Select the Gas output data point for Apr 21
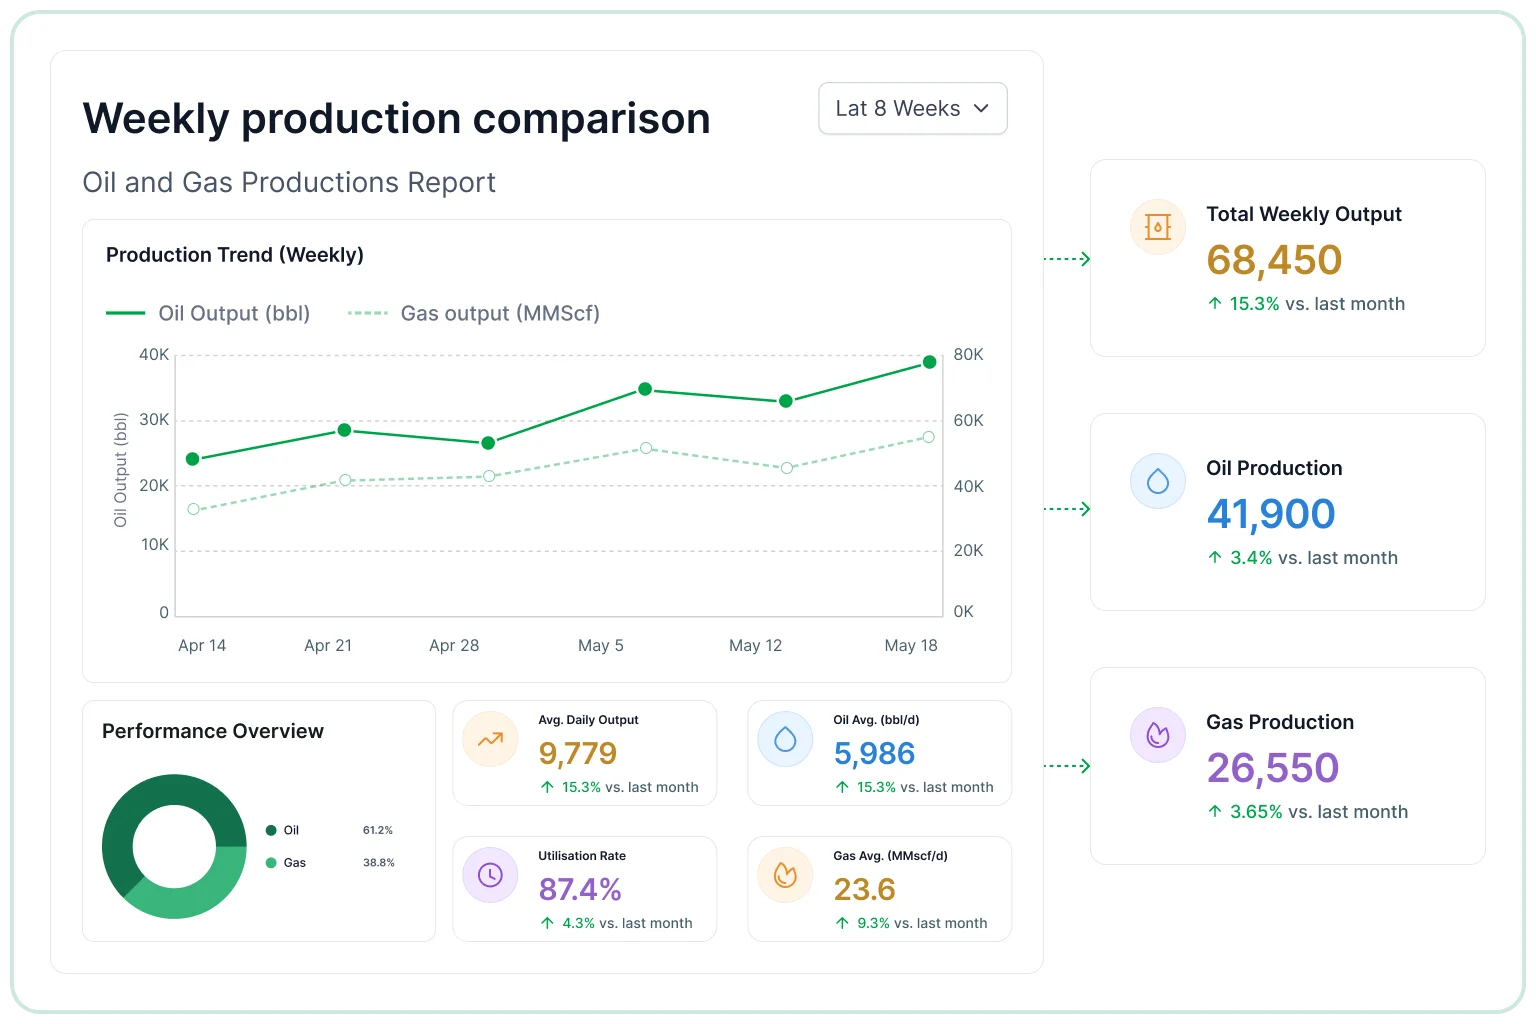Image resolution: width=1536 pixels, height=1024 pixels. [345, 480]
